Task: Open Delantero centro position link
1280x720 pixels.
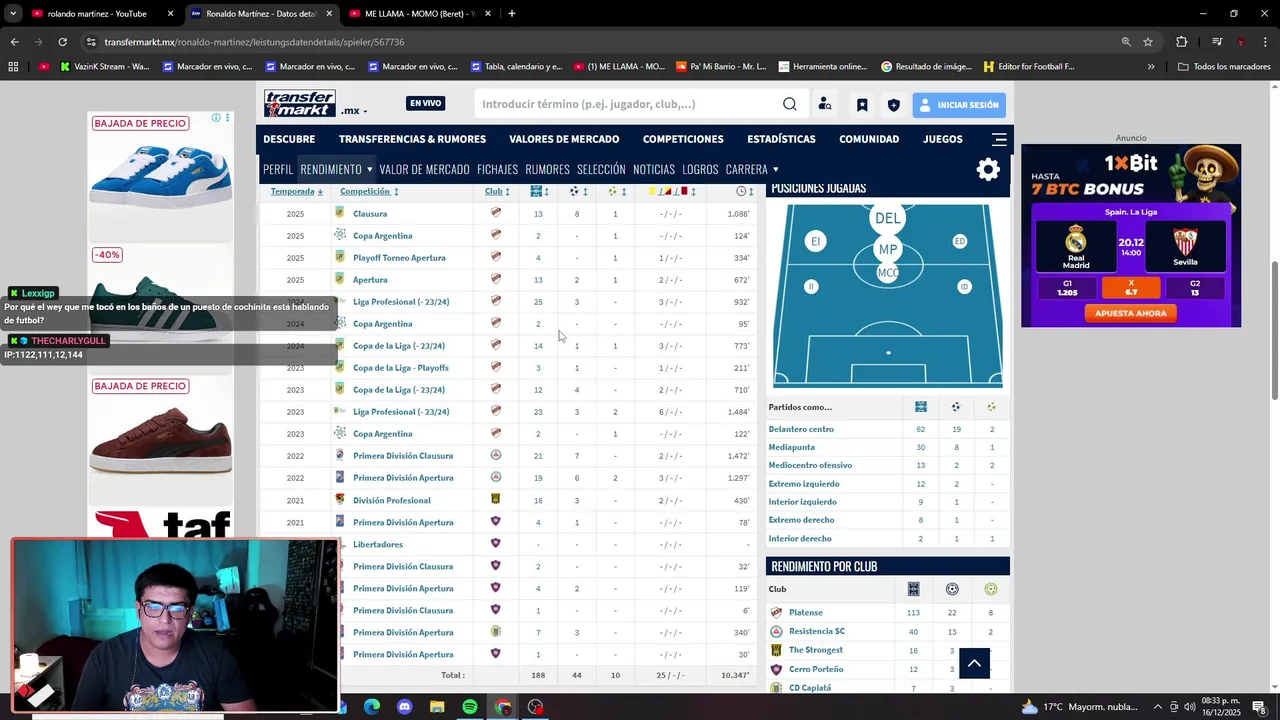Action: pyautogui.click(x=801, y=429)
